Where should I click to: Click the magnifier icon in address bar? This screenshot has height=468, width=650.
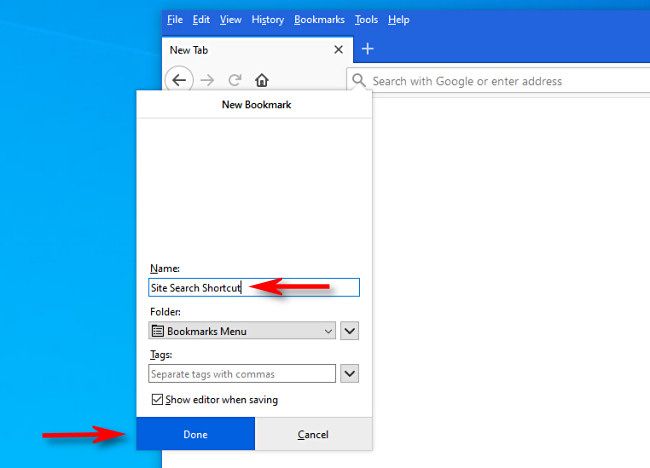pos(359,80)
